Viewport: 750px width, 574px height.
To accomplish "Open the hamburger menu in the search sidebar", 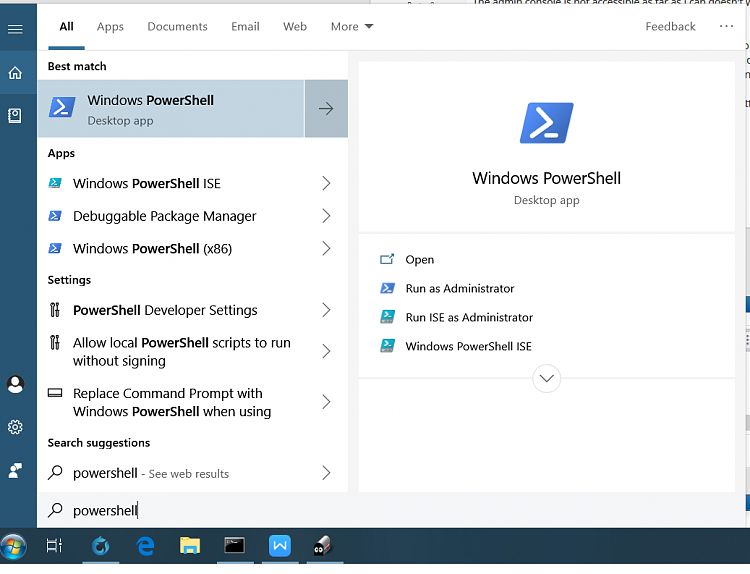I will [x=15, y=29].
